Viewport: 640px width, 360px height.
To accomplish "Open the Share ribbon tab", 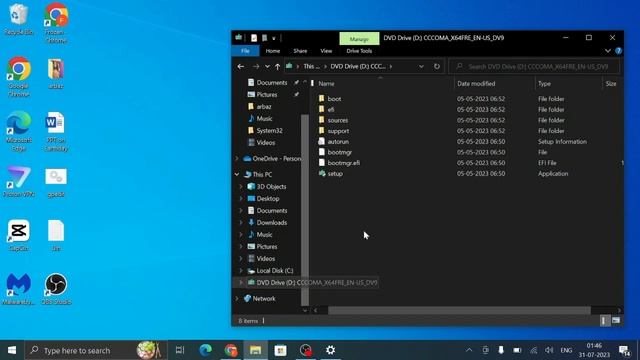I will pos(300,51).
